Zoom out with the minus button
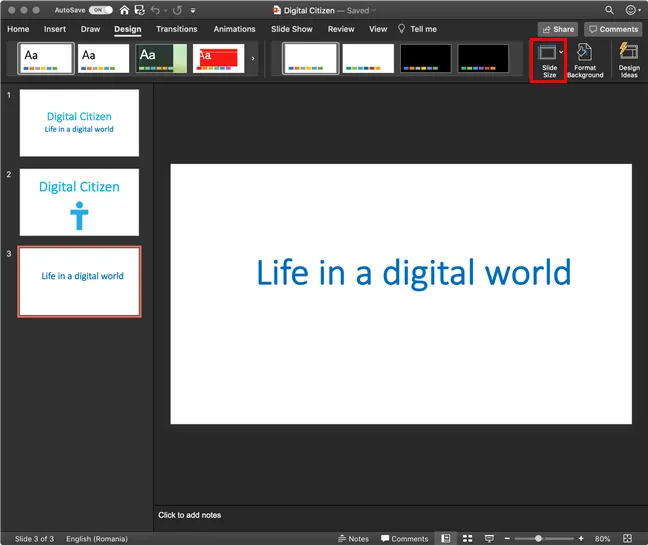Viewport: 648px width, 545px height. click(x=507, y=538)
